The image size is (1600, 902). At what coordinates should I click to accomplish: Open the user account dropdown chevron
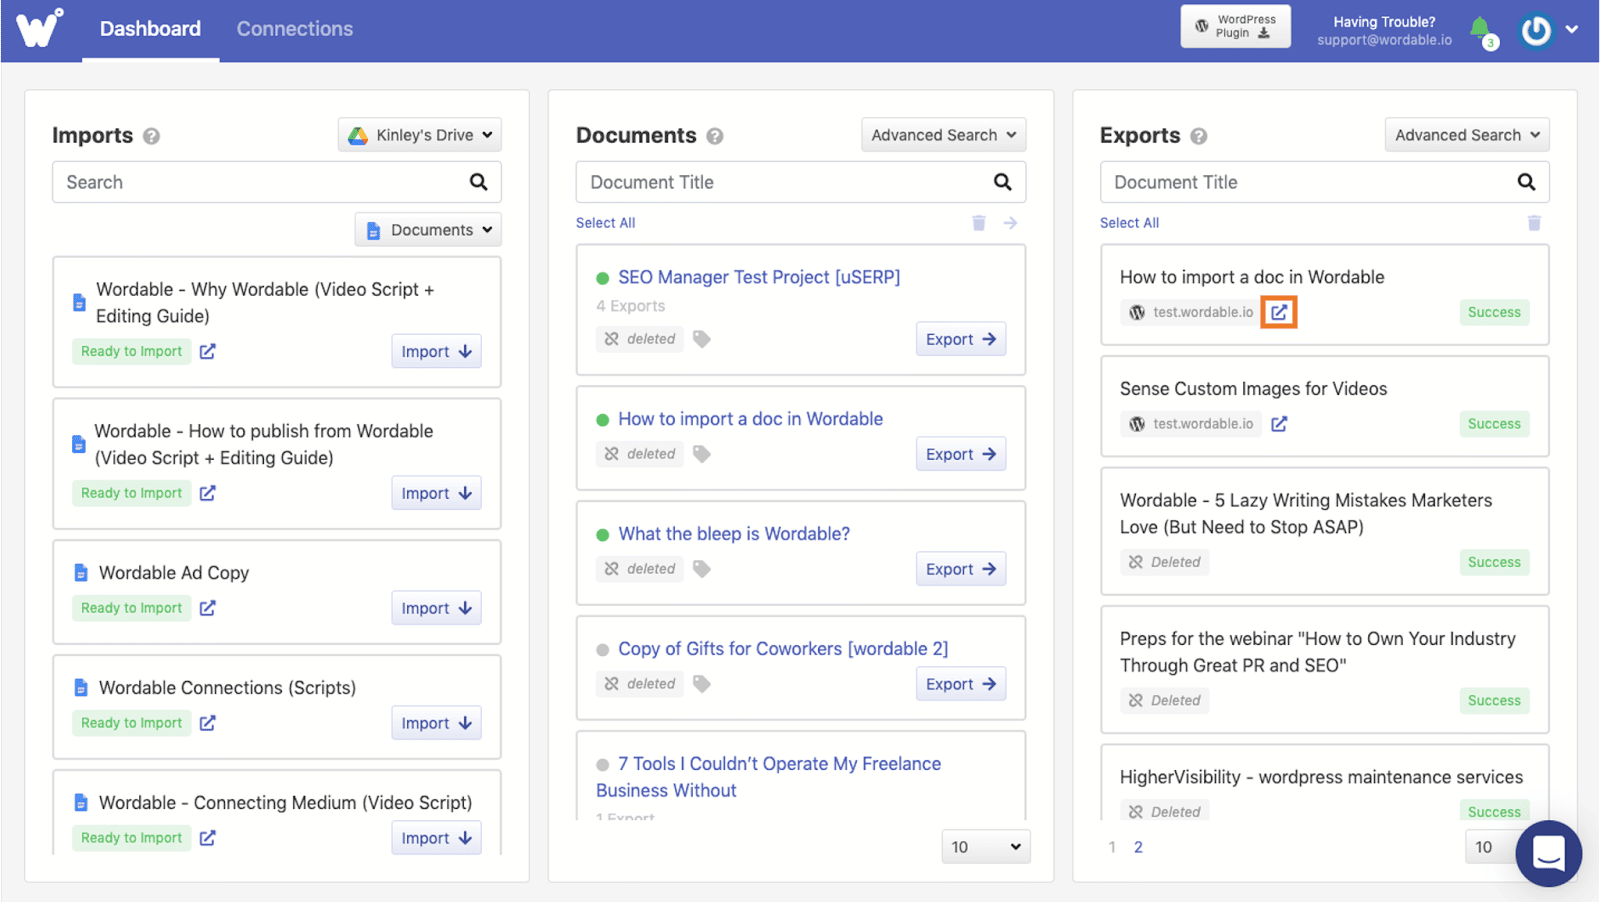1572,29
